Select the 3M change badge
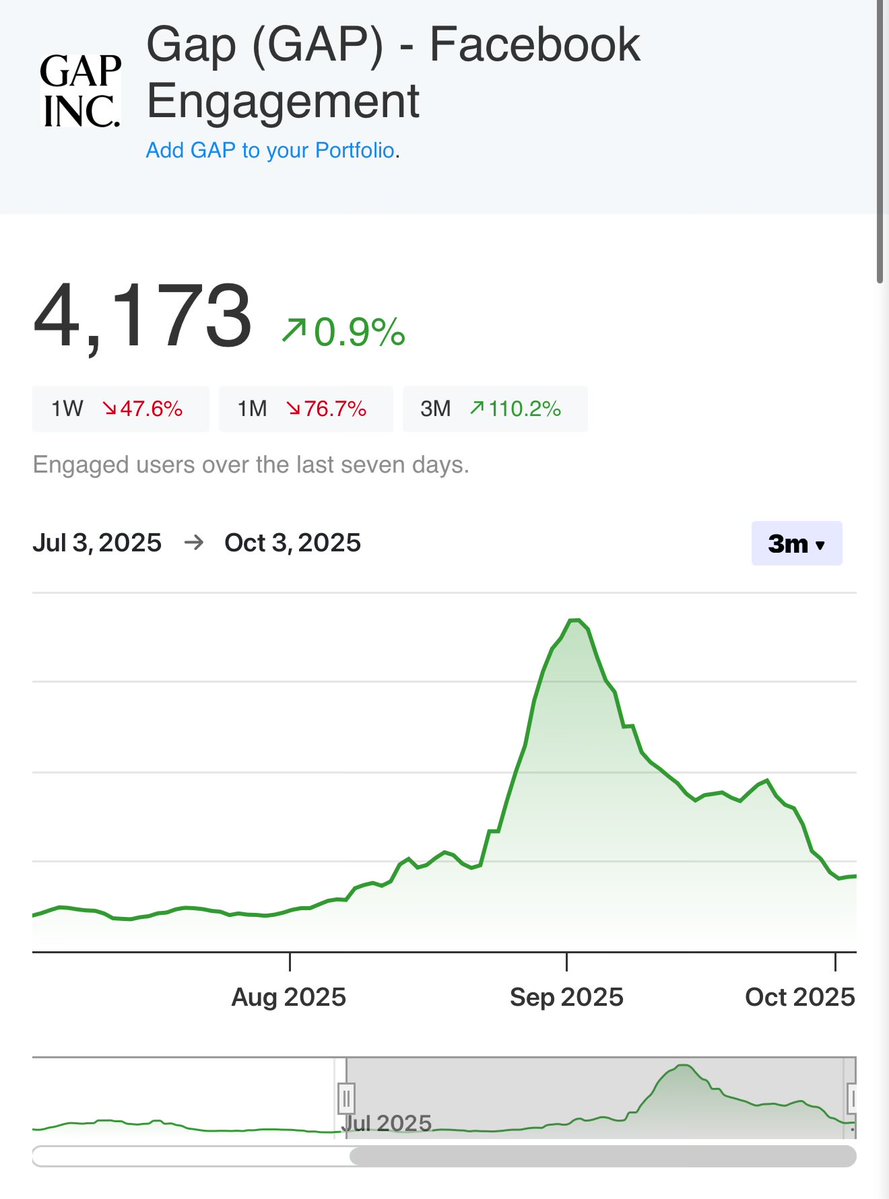Viewport: 889px width, 1199px height. 495,409
